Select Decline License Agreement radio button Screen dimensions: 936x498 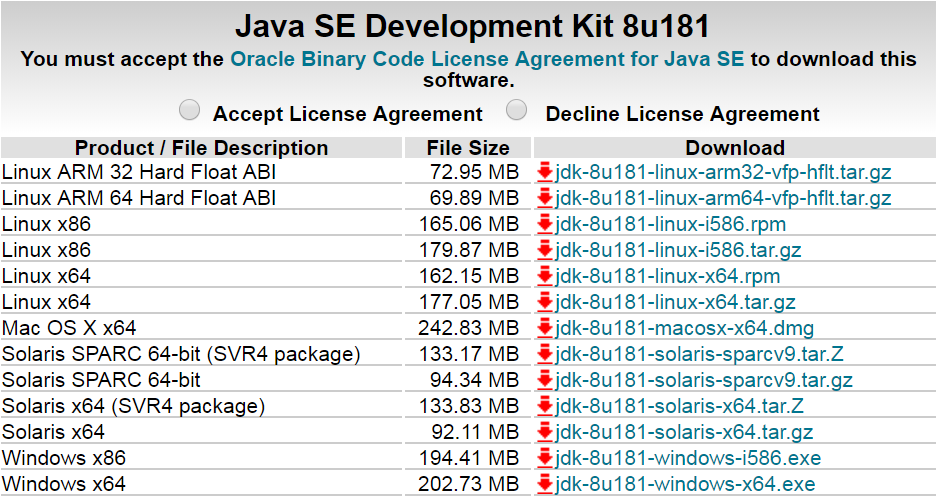516,110
